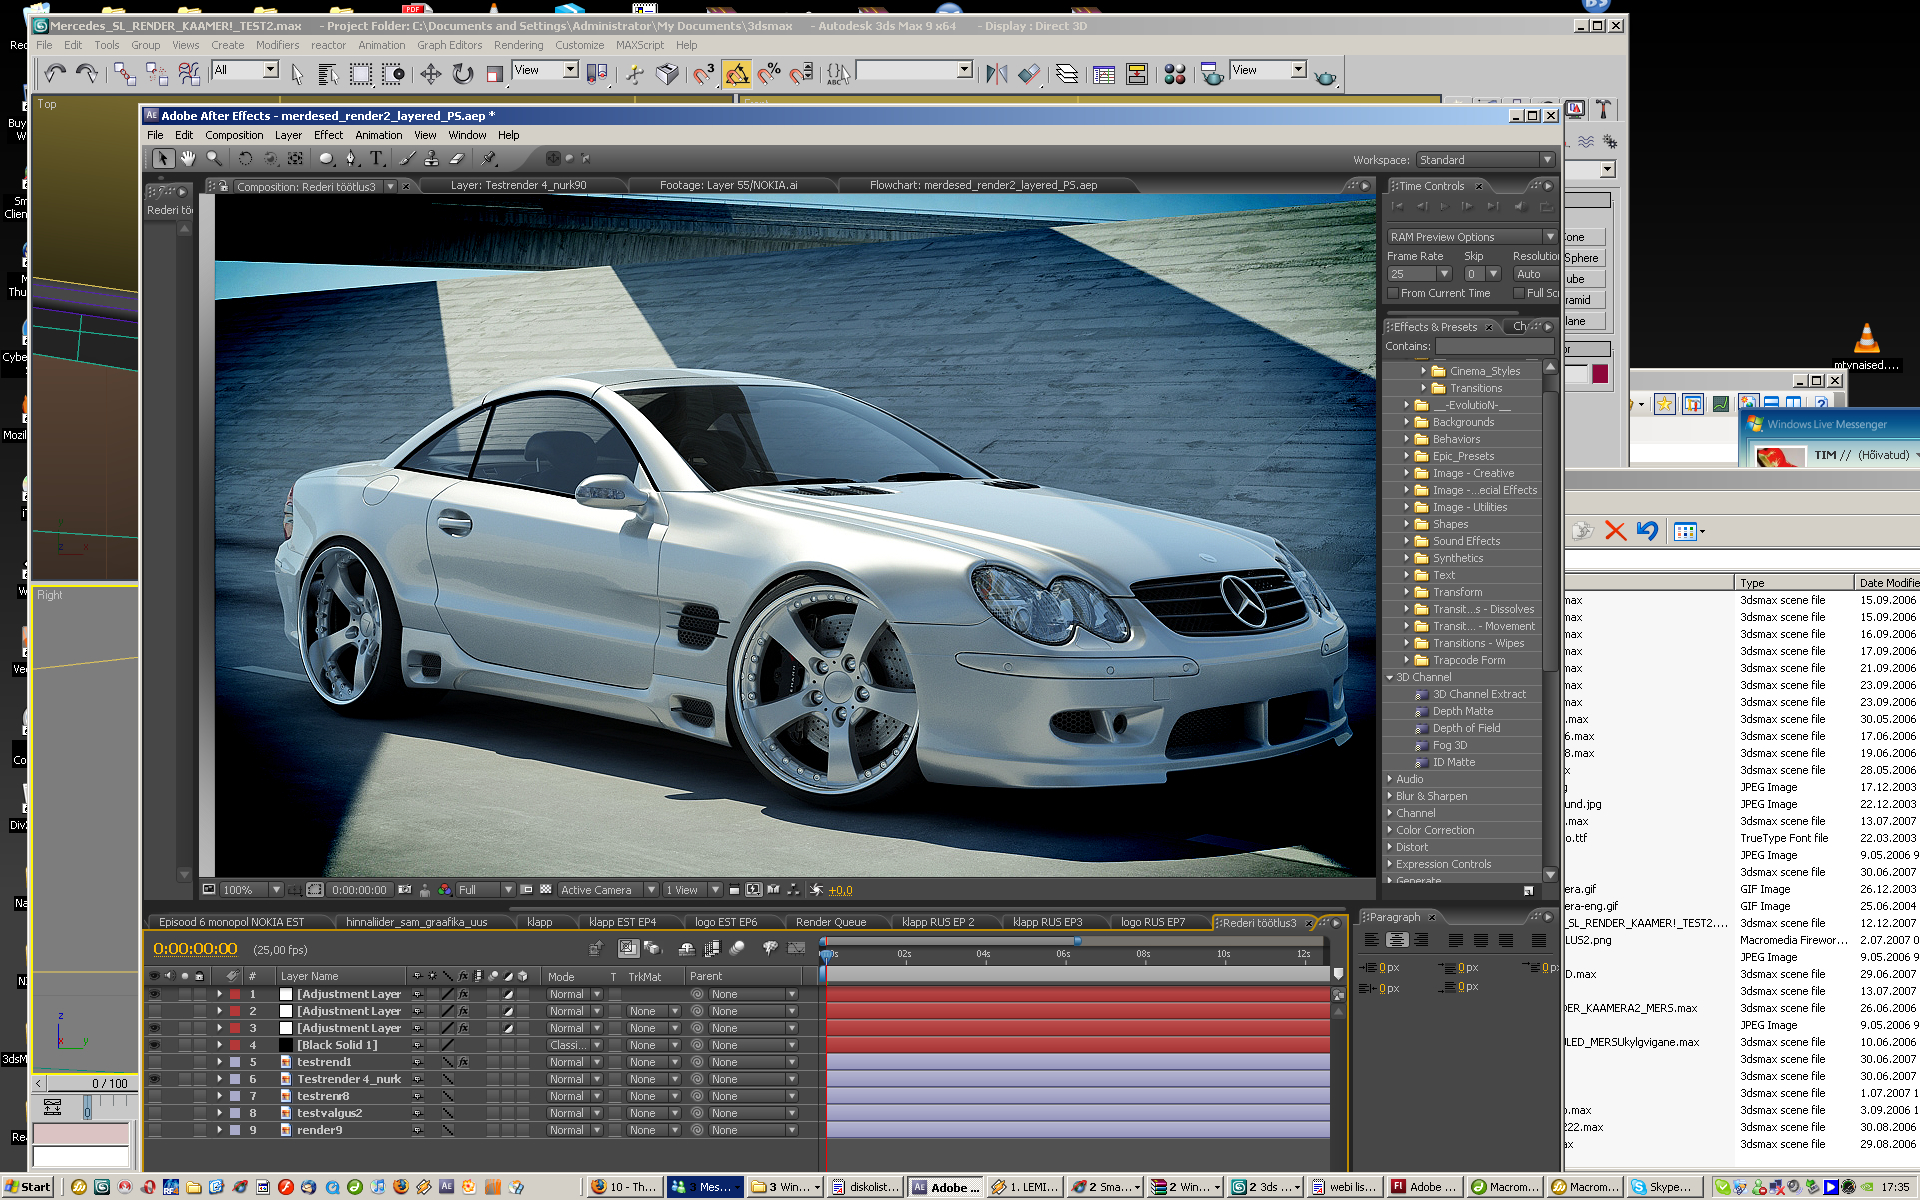The width and height of the screenshot is (1920, 1200).
Task: Select the Ellipse mask tool
Action: point(326,158)
